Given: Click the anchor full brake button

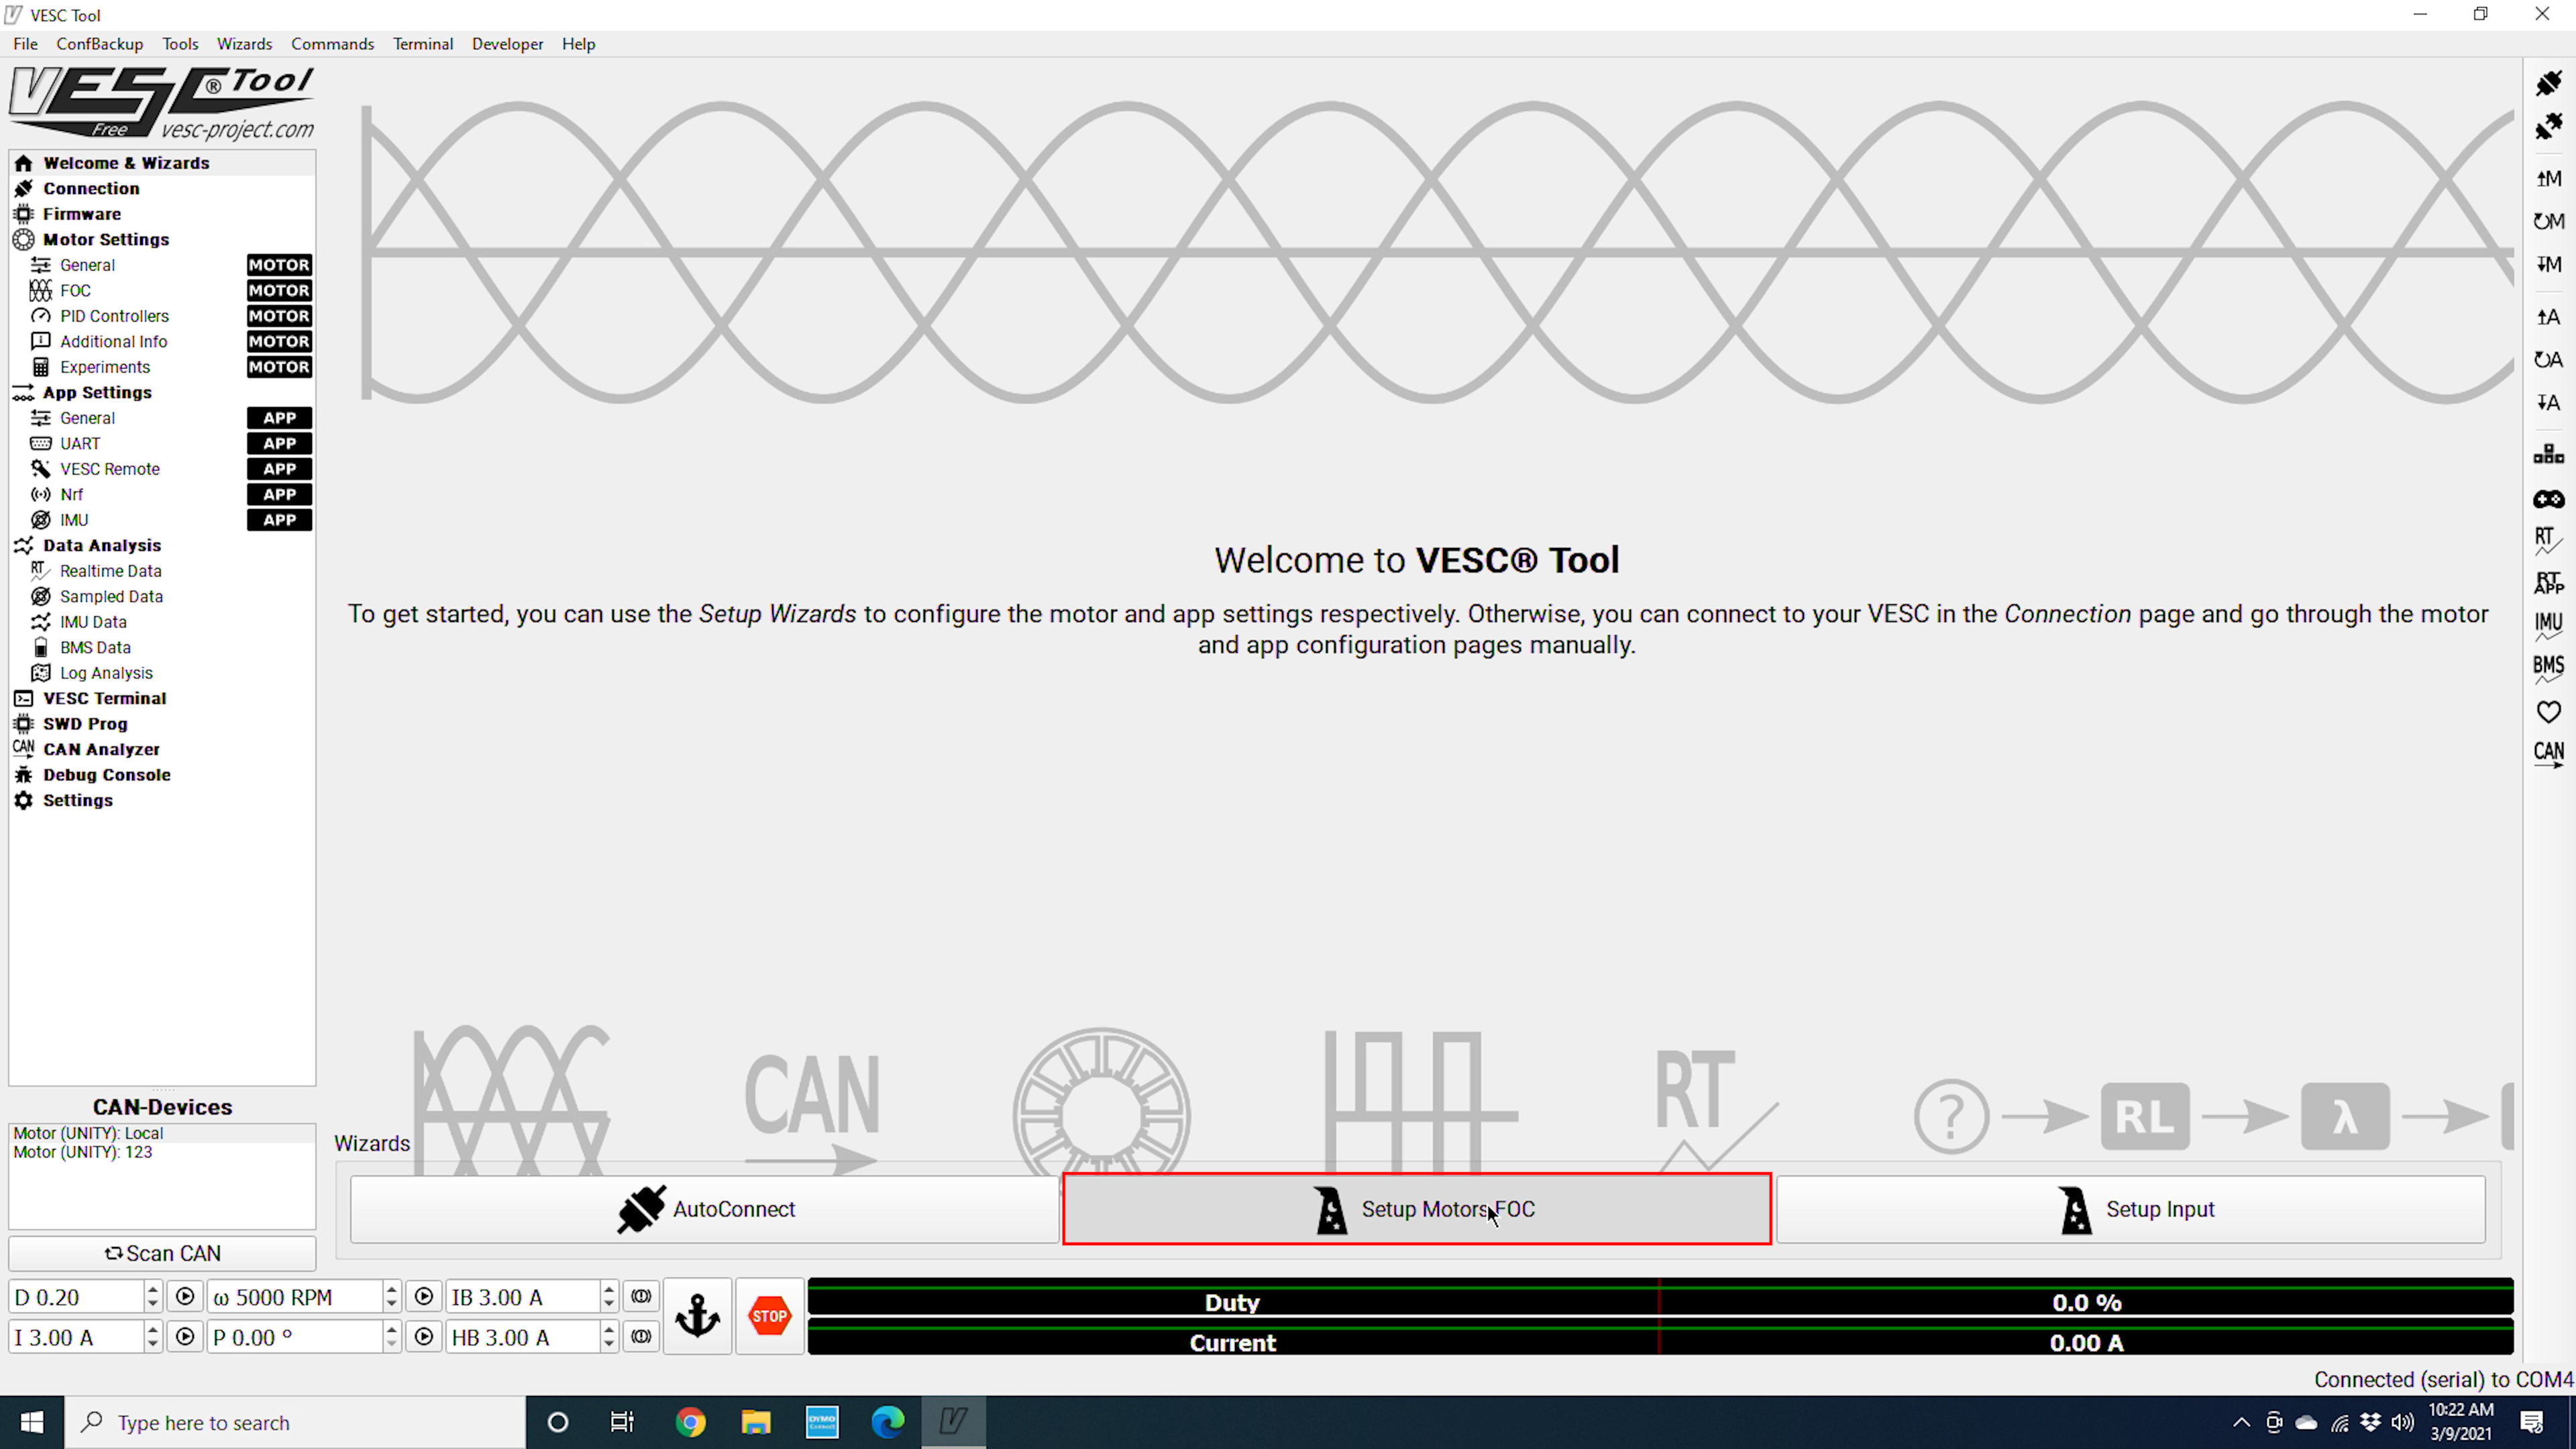Looking at the screenshot, I should coord(697,1316).
